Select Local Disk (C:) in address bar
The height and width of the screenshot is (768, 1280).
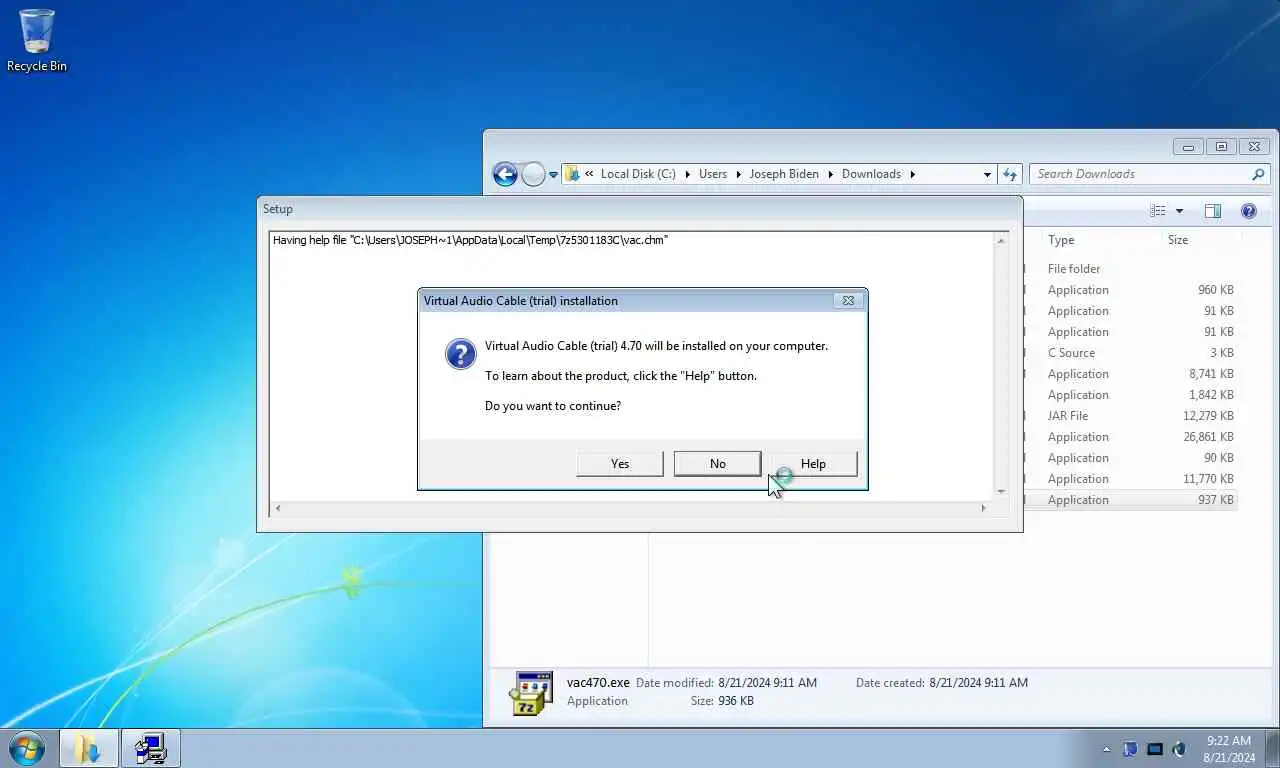tap(638, 174)
